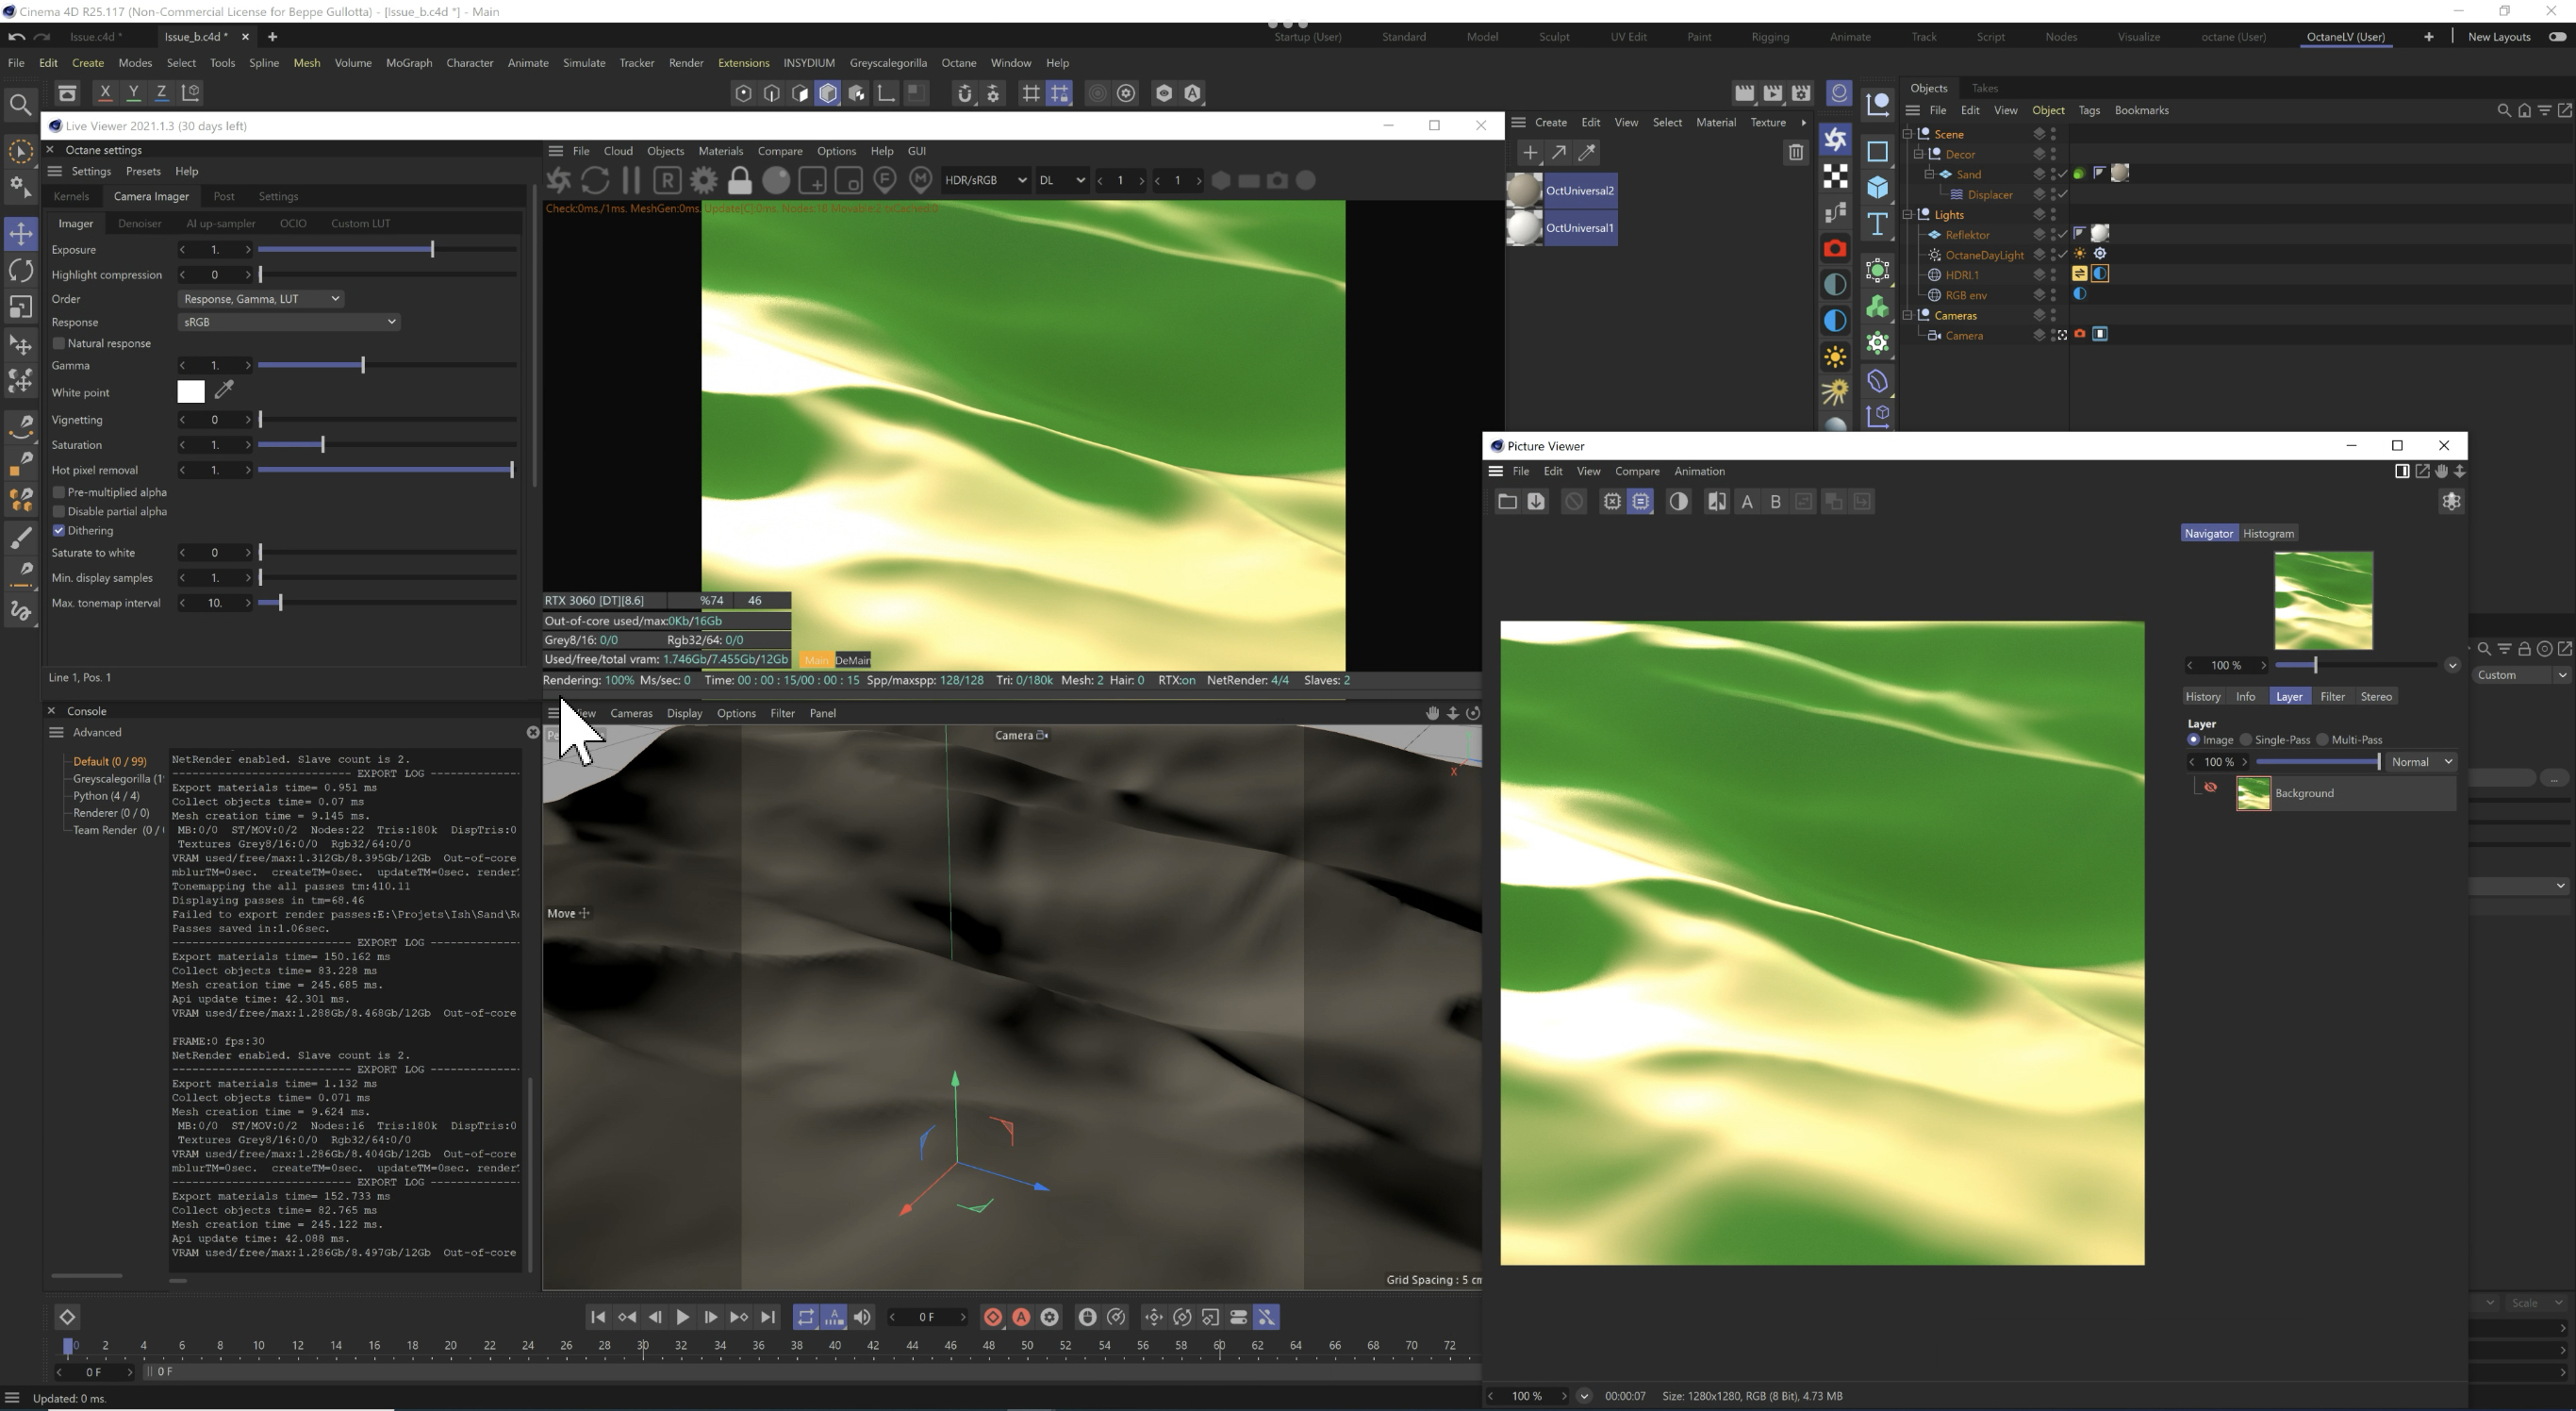Open the Response sRGB dropdown
Viewport: 2576px width, 1411px height.
(x=289, y=322)
